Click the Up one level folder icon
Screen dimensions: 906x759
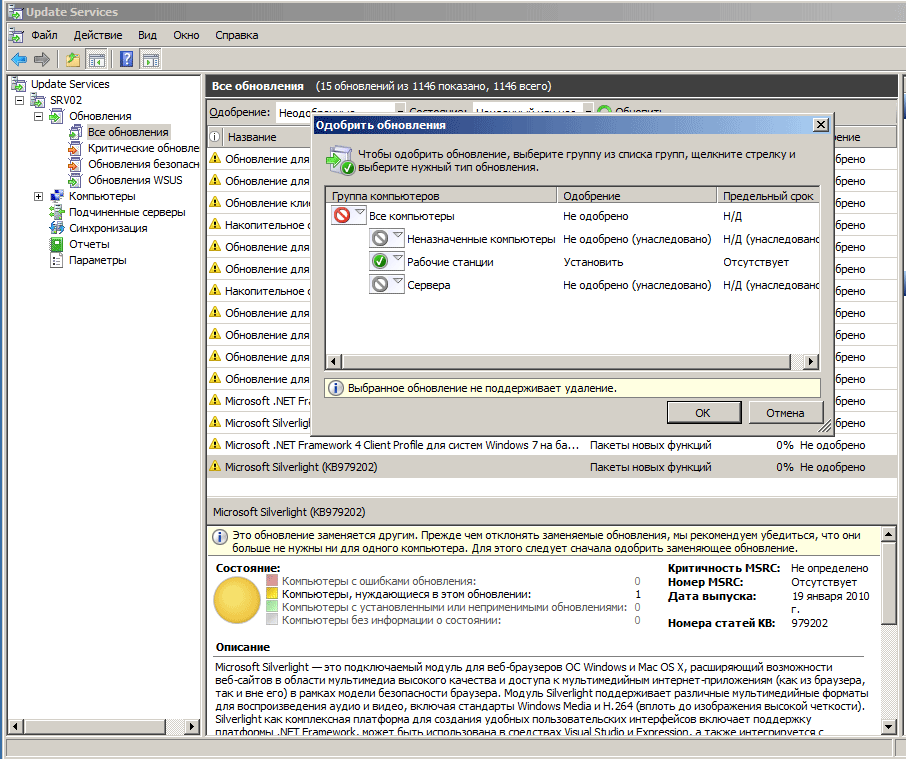coord(73,59)
